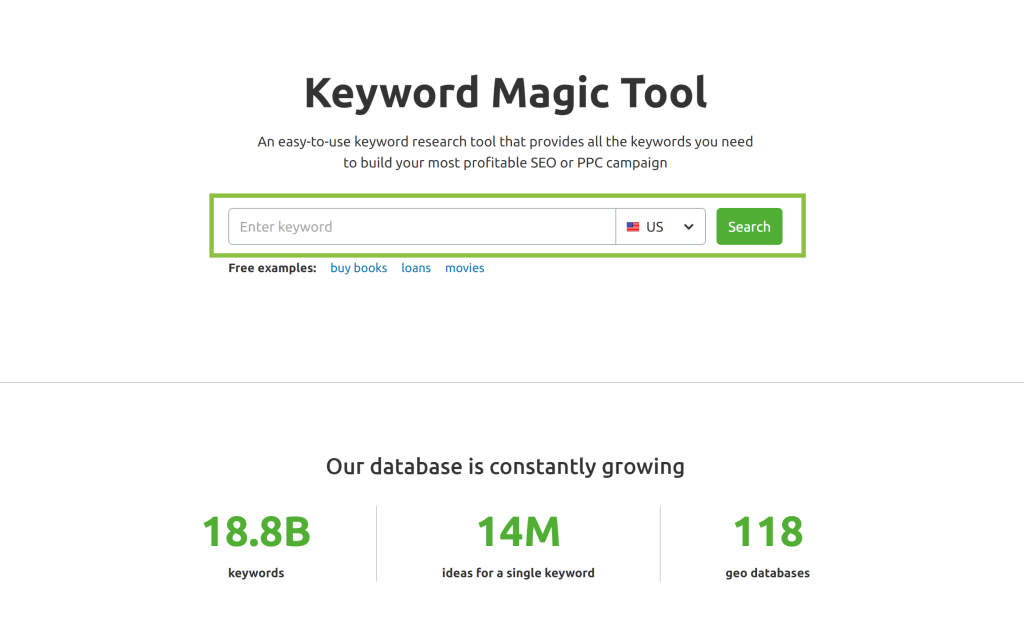Screen dimensions: 1024x626
Task: Click 'Our database is constantly growing' heading
Action: point(505,466)
